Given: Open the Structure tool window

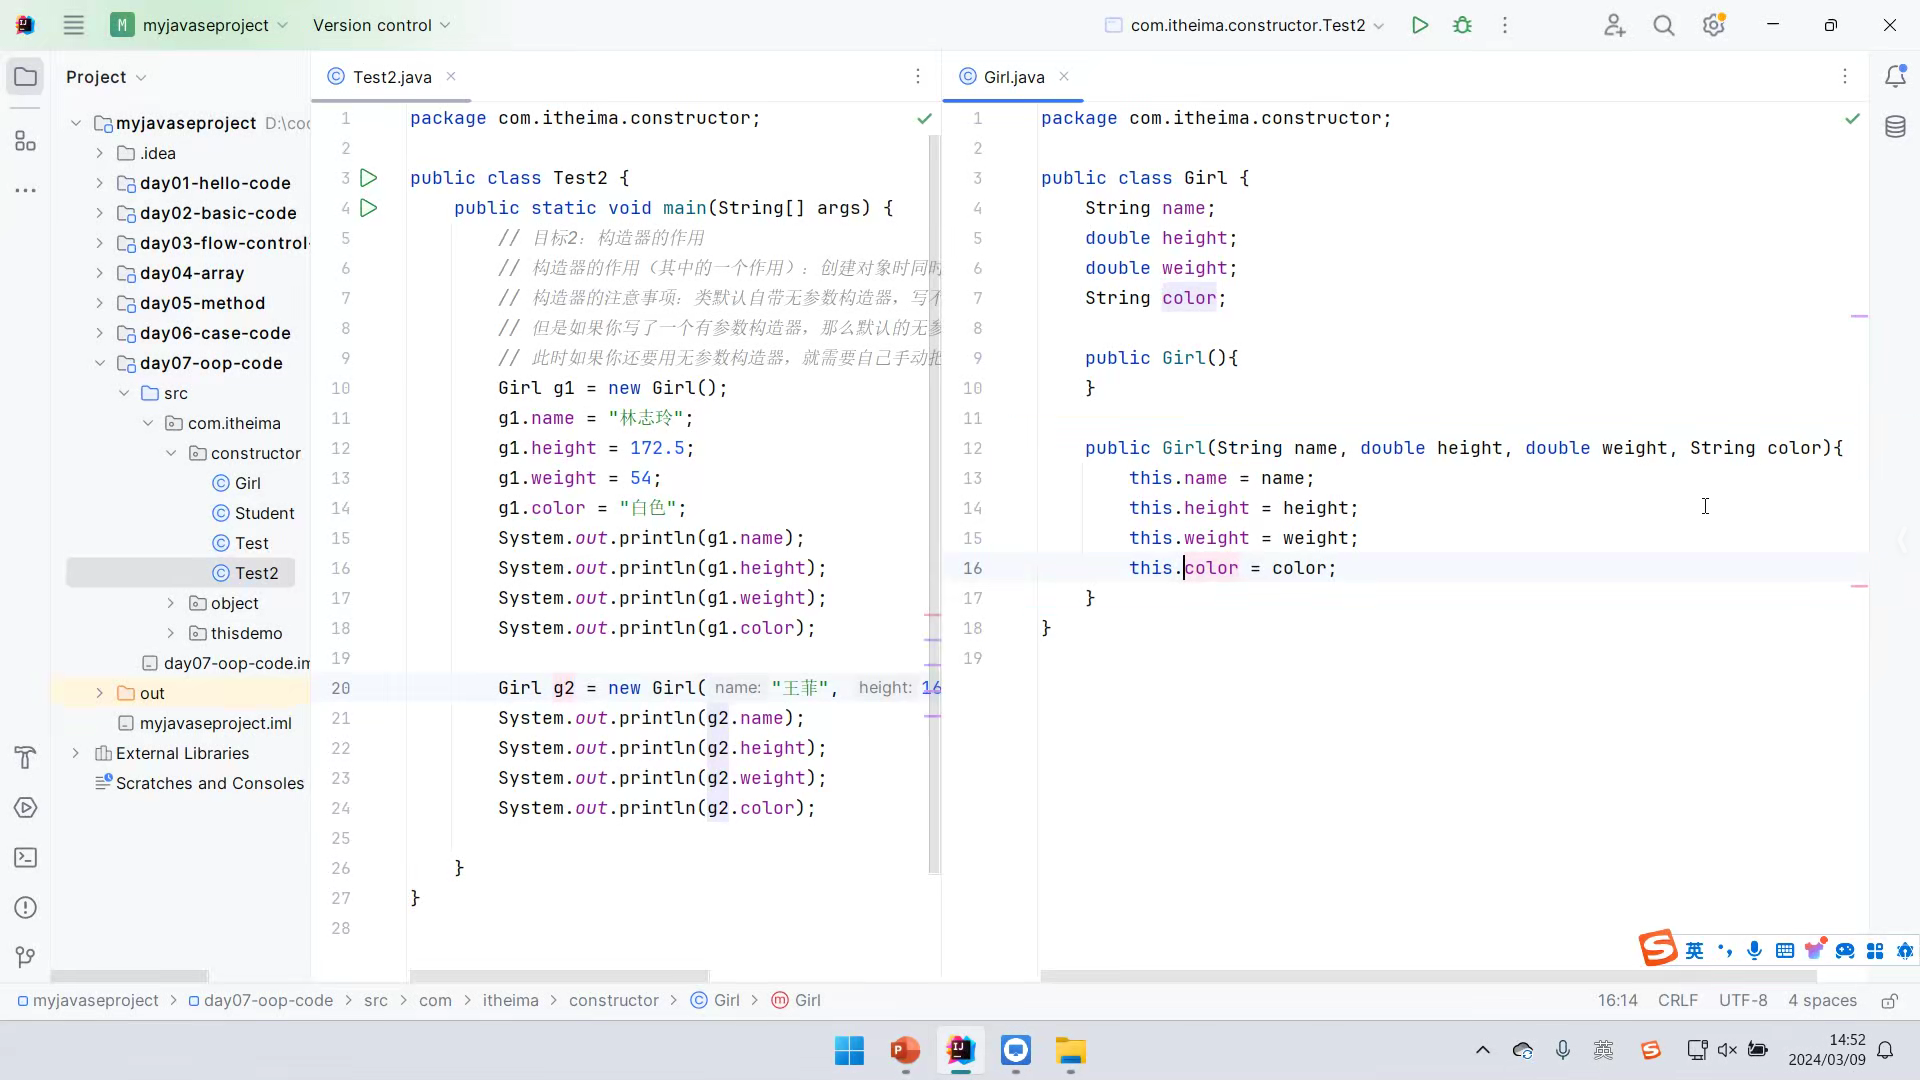Looking at the screenshot, I should pyautogui.click(x=26, y=141).
